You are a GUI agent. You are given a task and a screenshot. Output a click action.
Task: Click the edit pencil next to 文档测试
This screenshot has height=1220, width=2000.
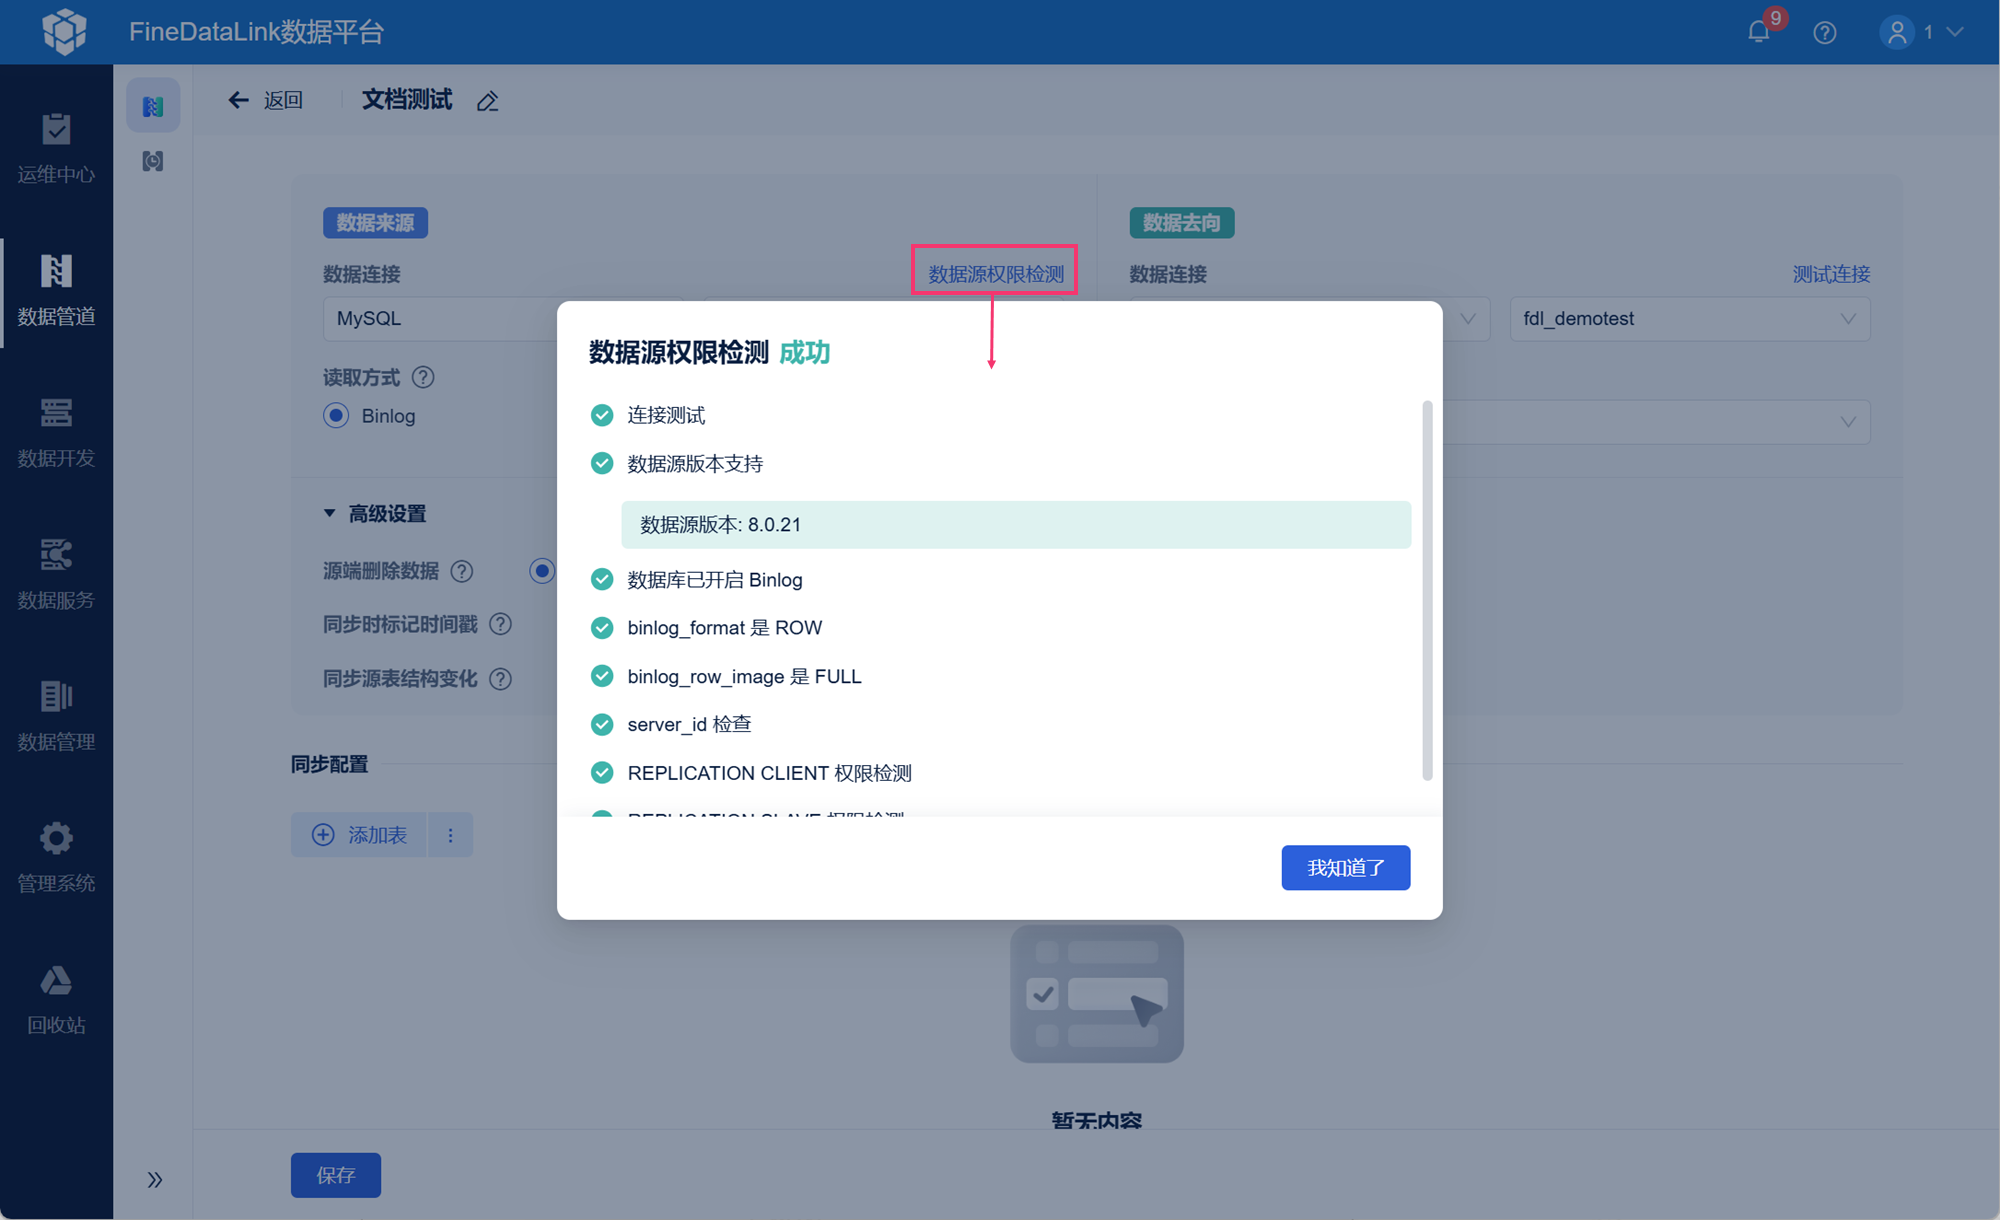pos(487,101)
